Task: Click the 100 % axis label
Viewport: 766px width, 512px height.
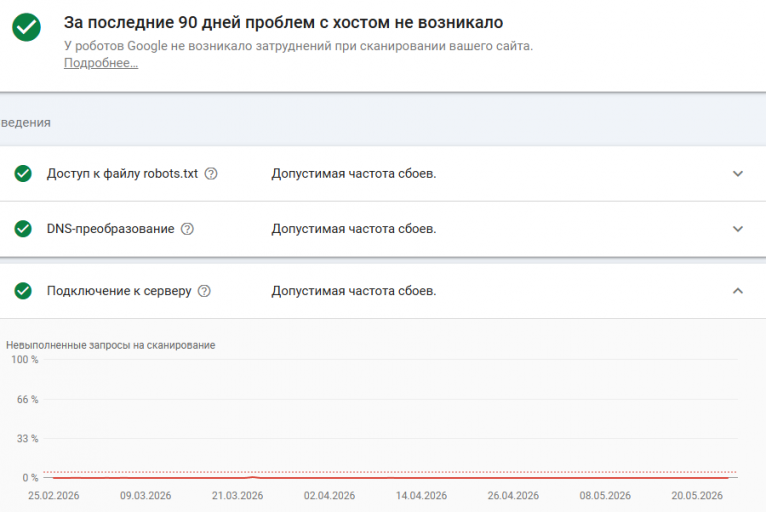Action: coord(24,360)
